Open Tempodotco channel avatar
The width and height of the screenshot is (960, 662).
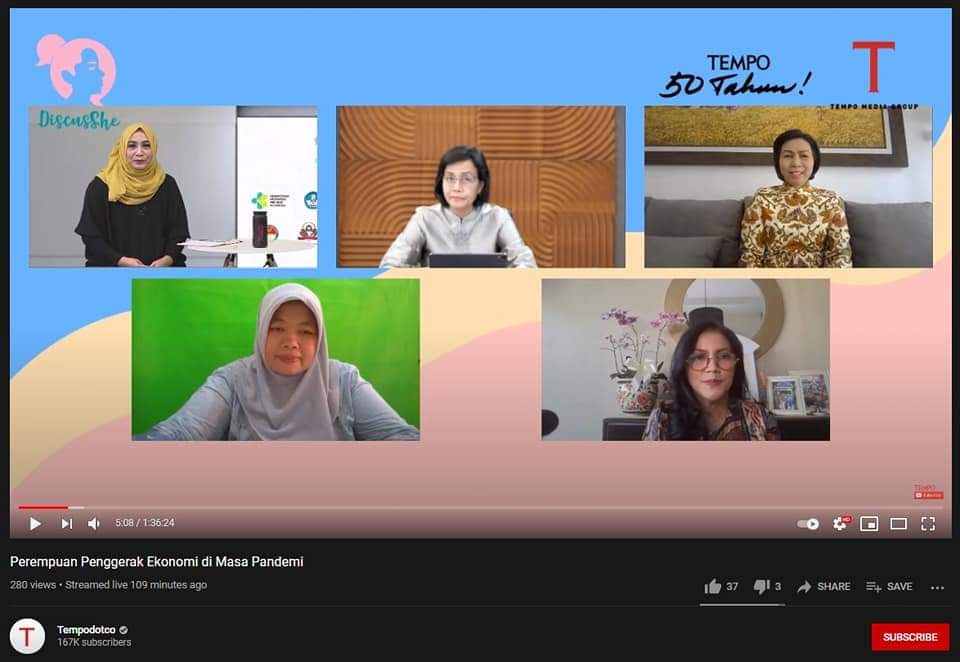pyautogui.click(x=27, y=636)
